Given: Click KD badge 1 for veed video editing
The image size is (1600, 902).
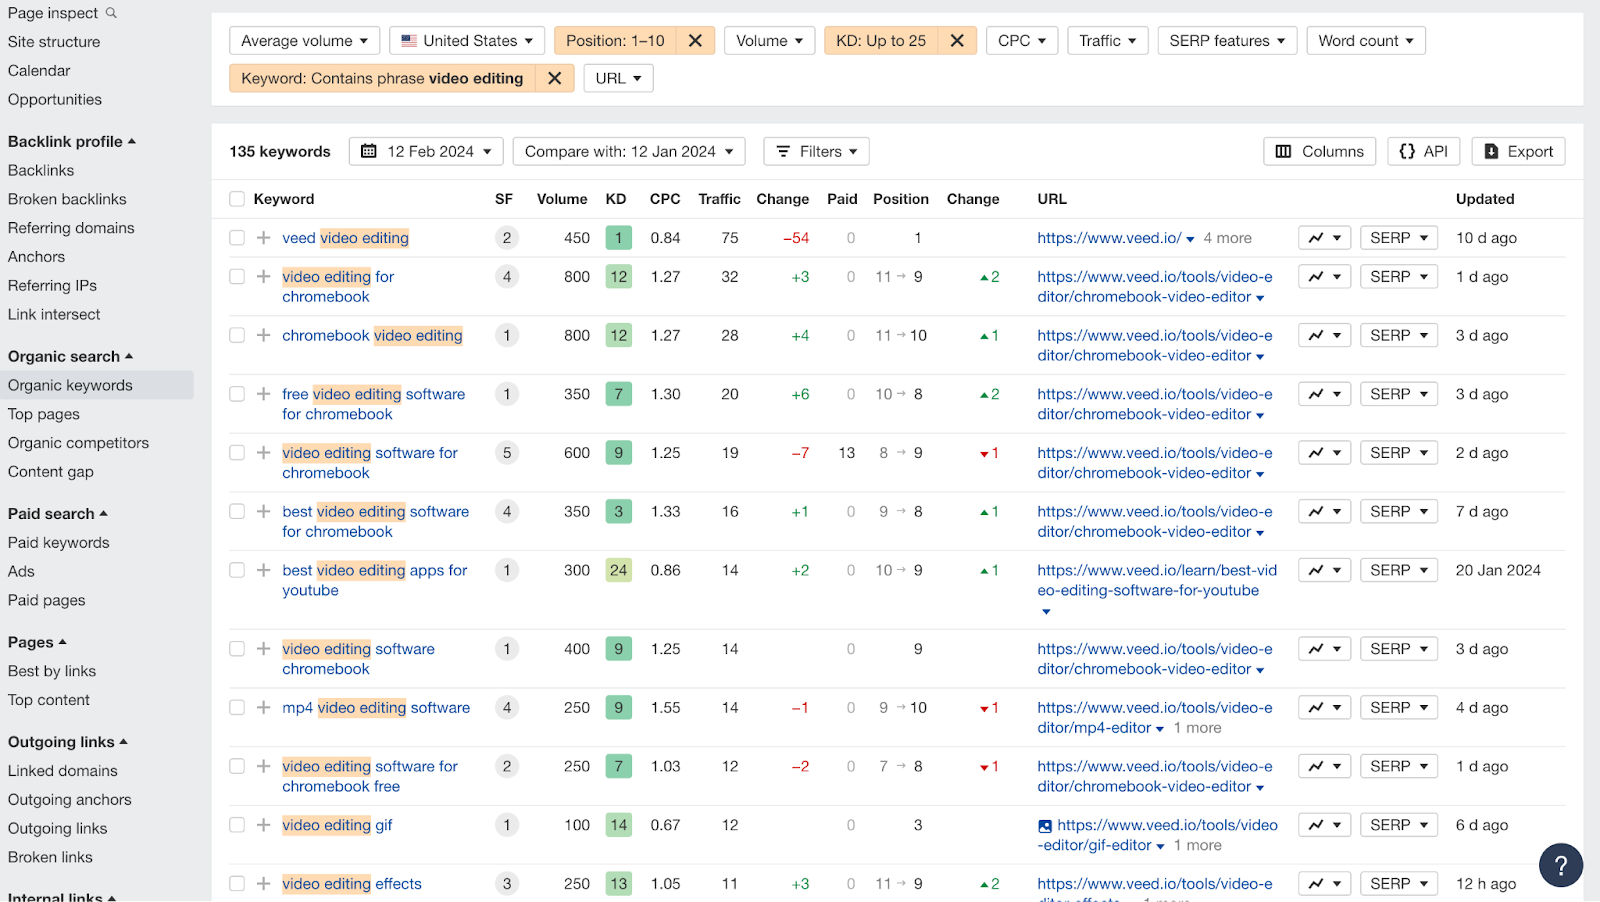Looking at the screenshot, I should point(619,238).
